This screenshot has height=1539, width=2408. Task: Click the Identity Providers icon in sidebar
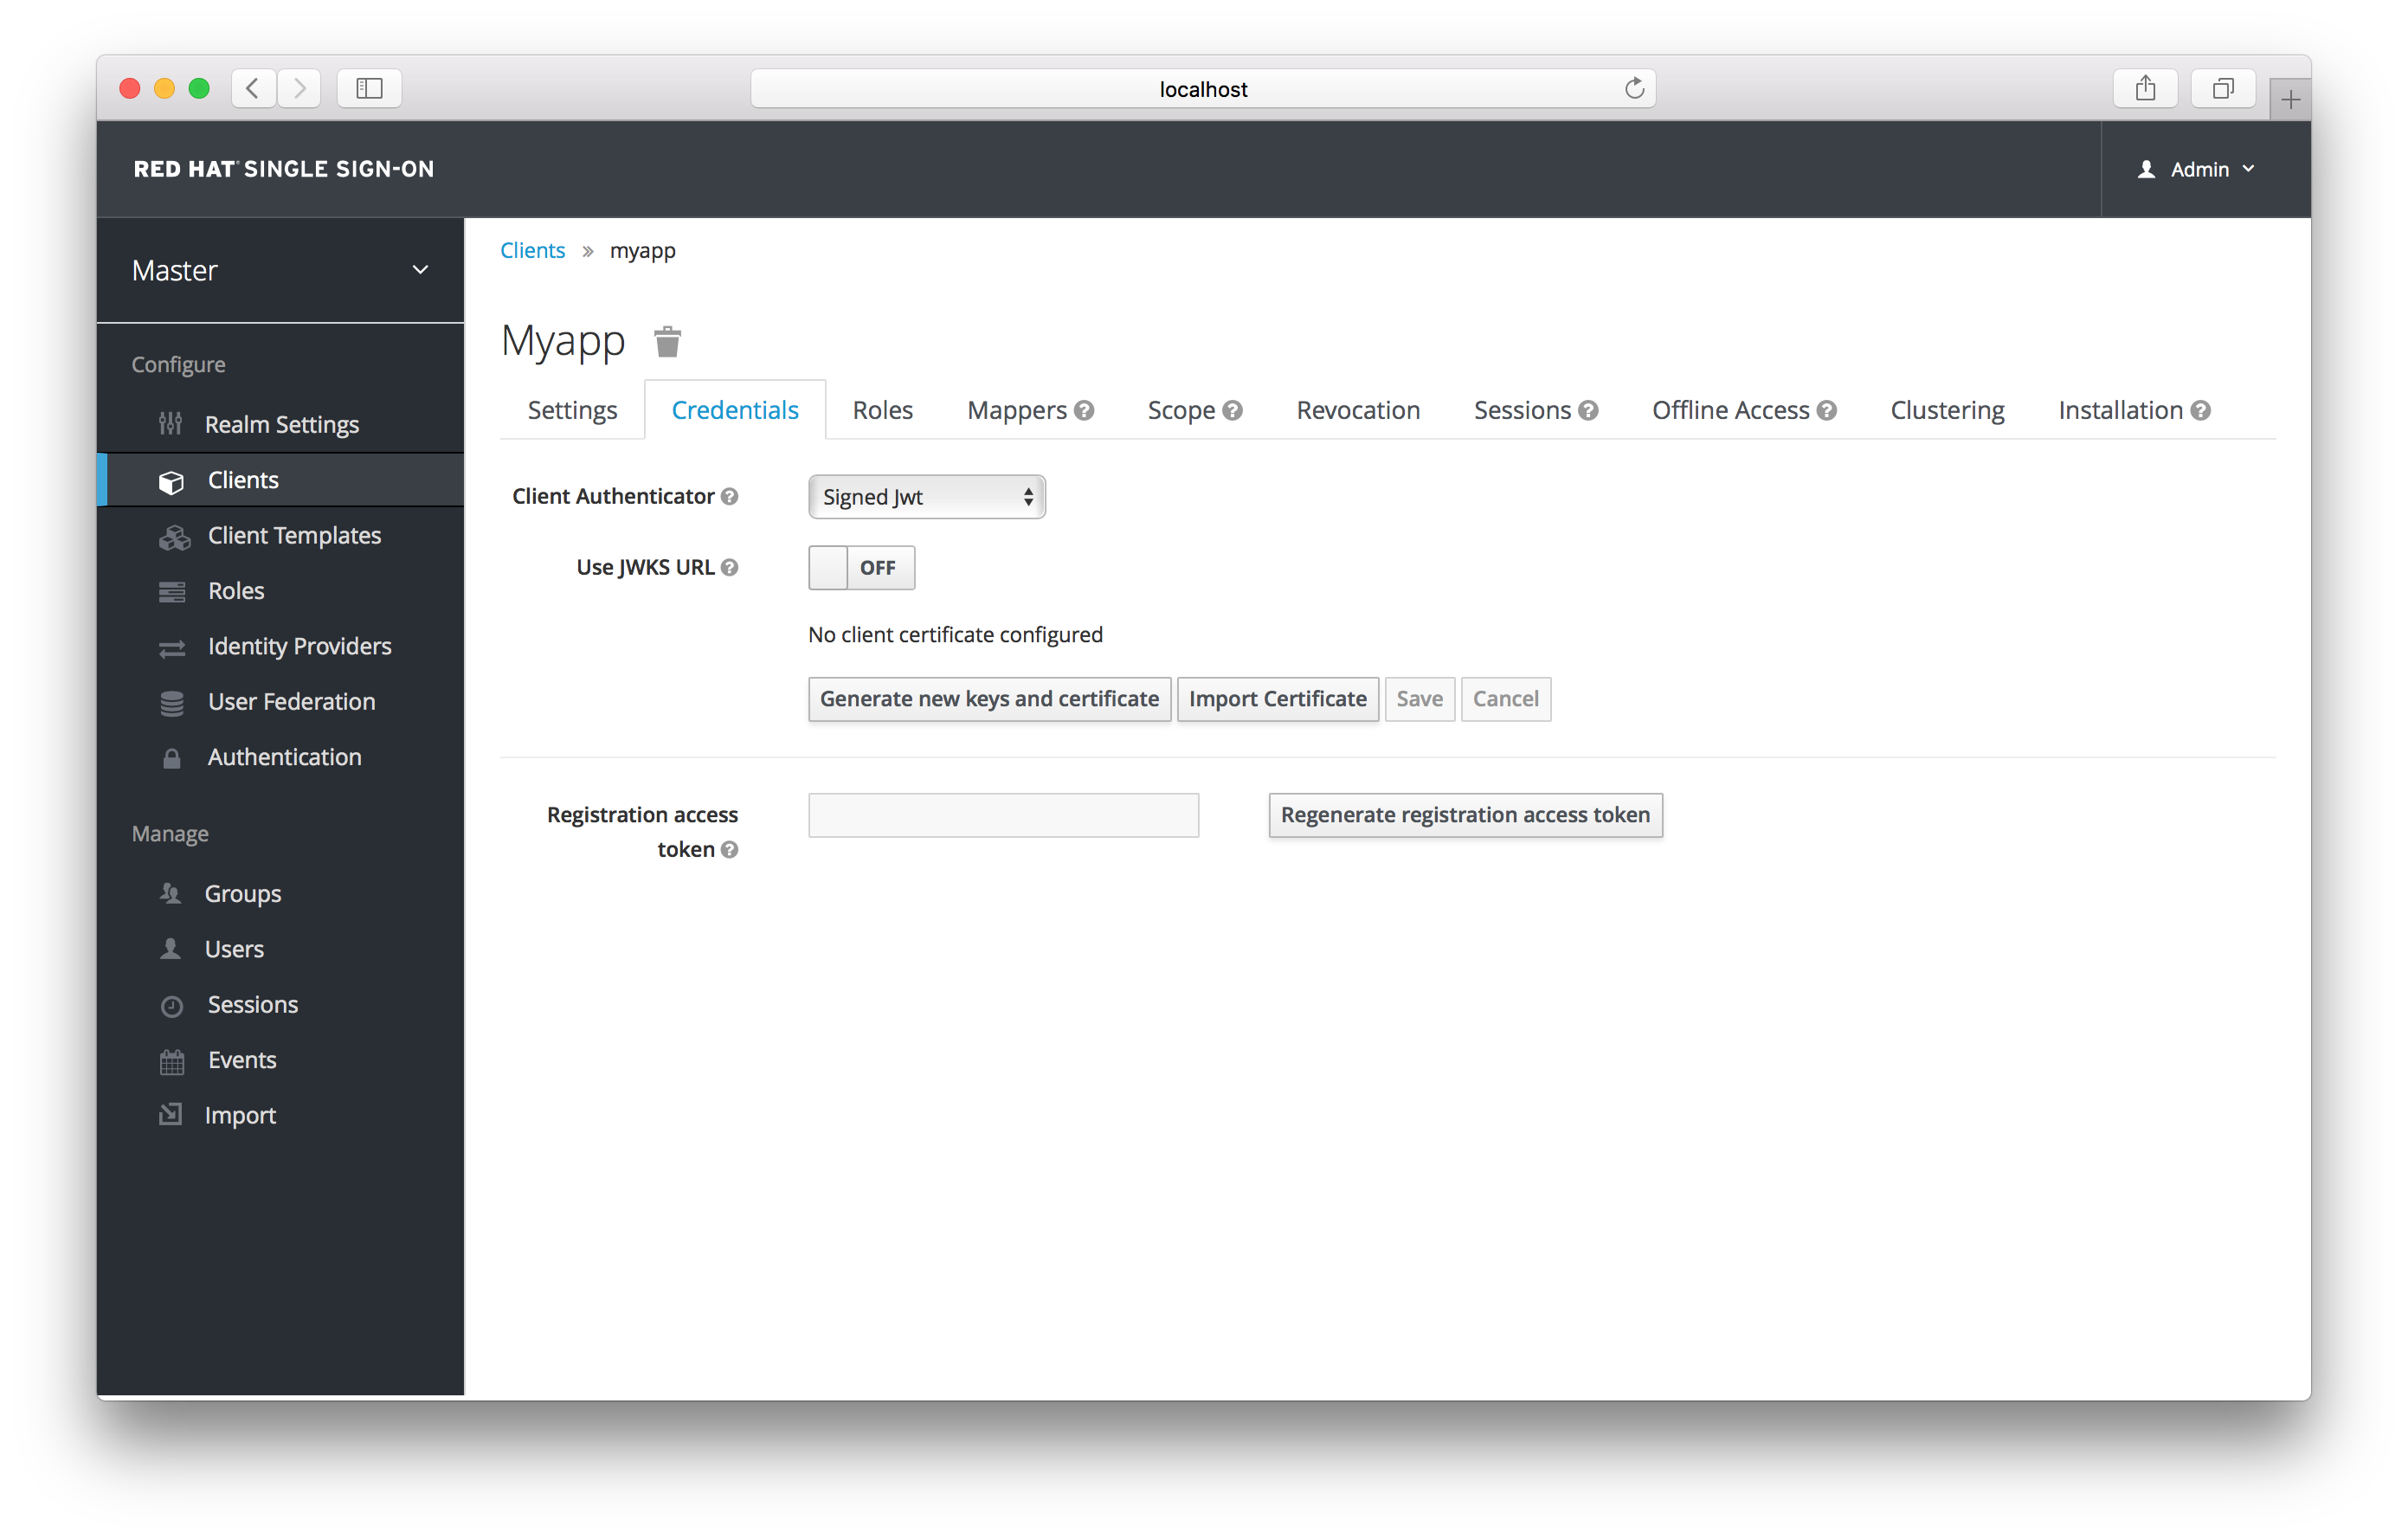(172, 644)
